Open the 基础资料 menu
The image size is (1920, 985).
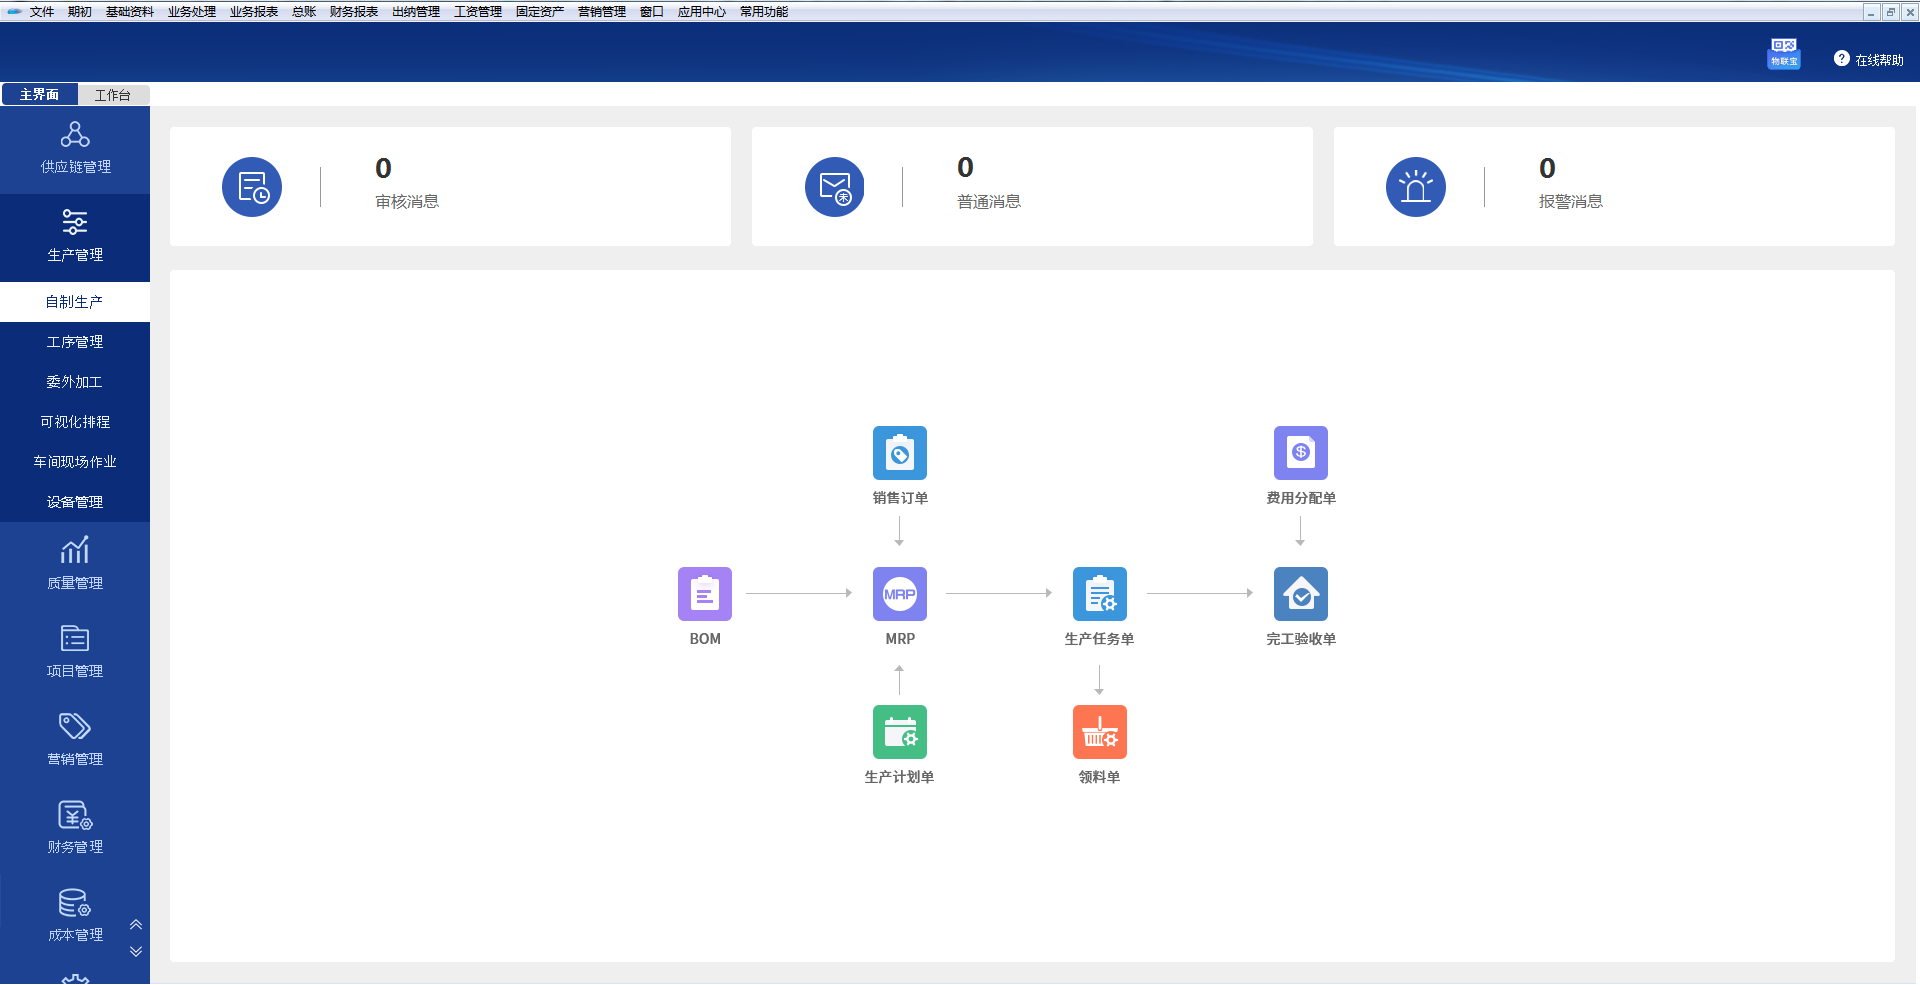130,12
